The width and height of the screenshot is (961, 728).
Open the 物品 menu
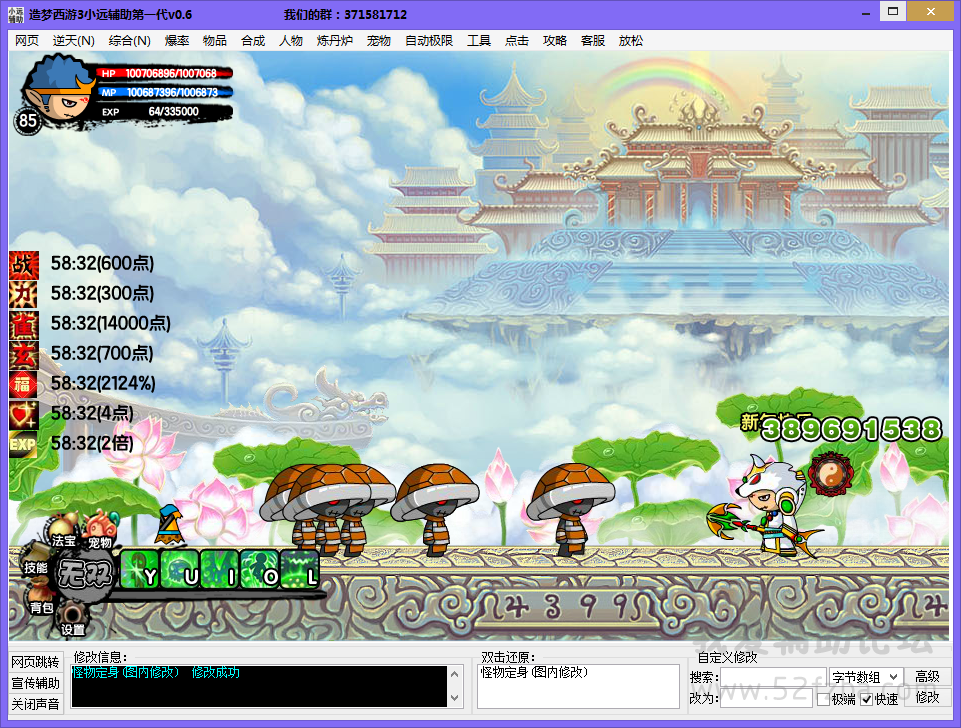pyautogui.click(x=215, y=41)
